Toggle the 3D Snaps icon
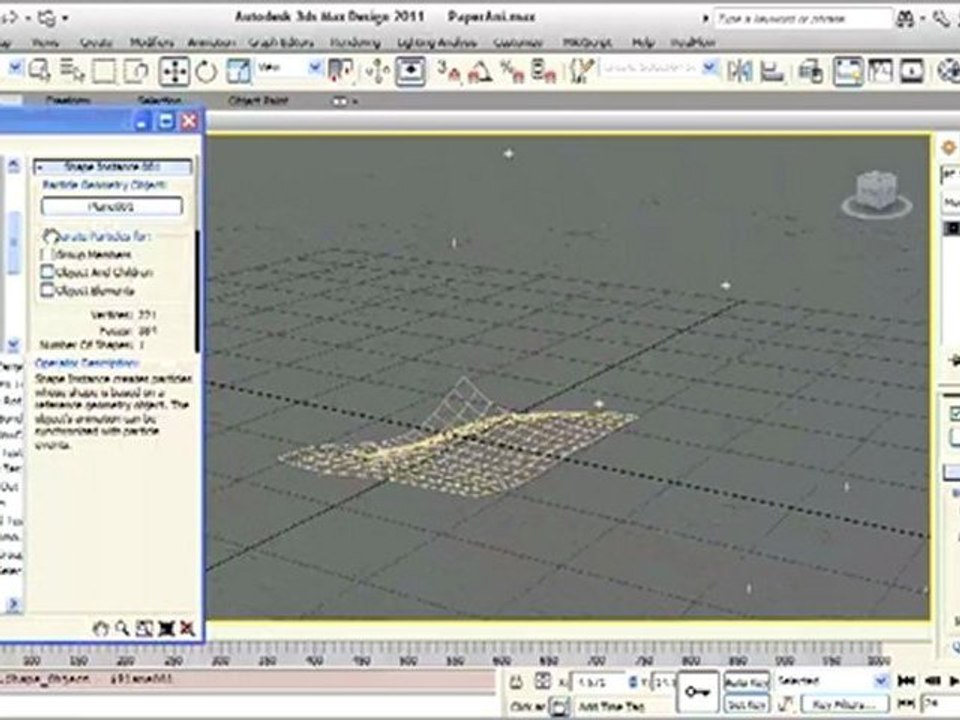This screenshot has height=720, width=960. [449, 72]
